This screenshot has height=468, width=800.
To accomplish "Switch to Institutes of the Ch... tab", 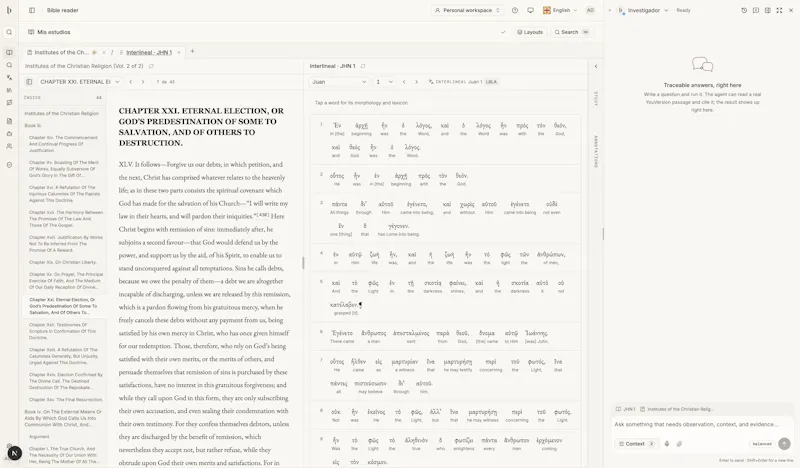I will click(61, 52).
